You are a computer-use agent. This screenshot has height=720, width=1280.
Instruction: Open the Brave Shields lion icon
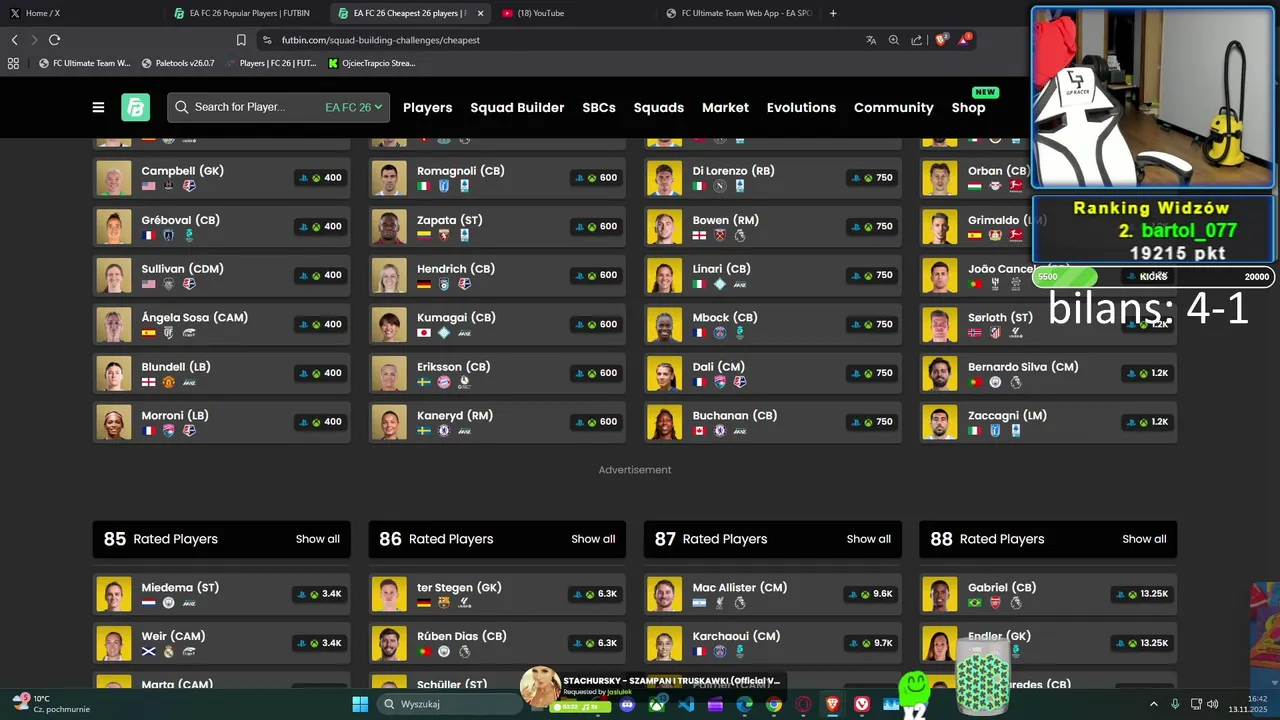[x=942, y=40]
